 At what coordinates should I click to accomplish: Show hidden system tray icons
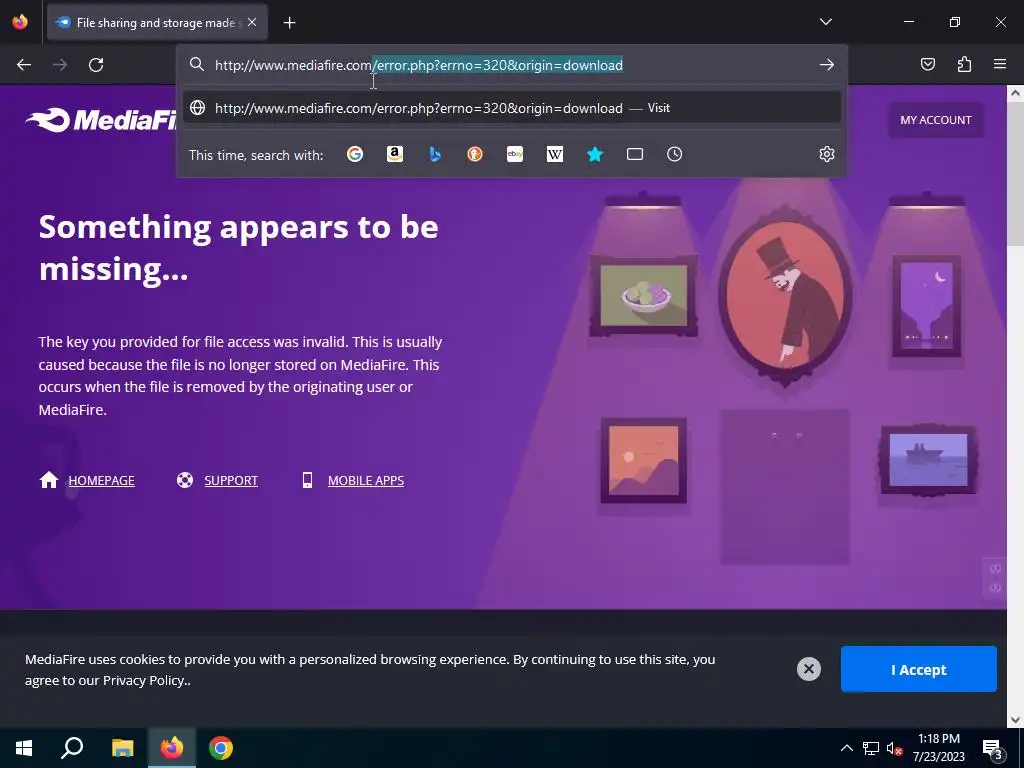(x=846, y=748)
